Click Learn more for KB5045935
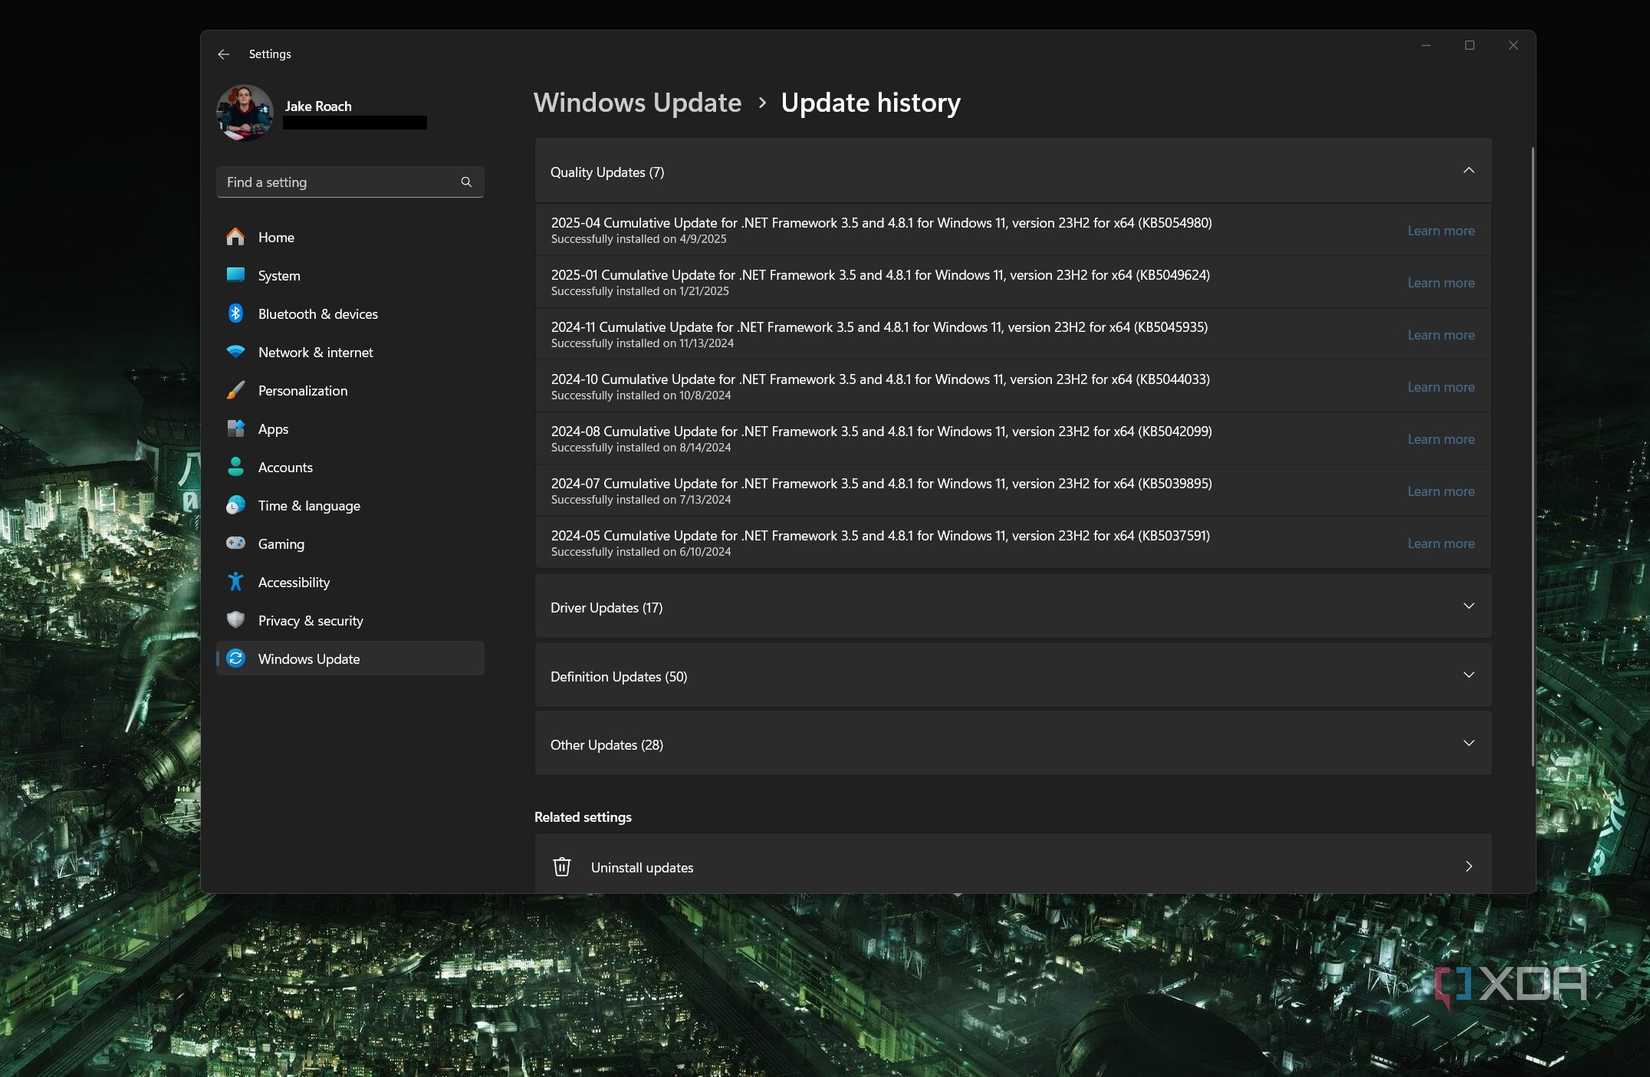Screen dimensions: 1650x1077 pyautogui.click(x=1441, y=335)
